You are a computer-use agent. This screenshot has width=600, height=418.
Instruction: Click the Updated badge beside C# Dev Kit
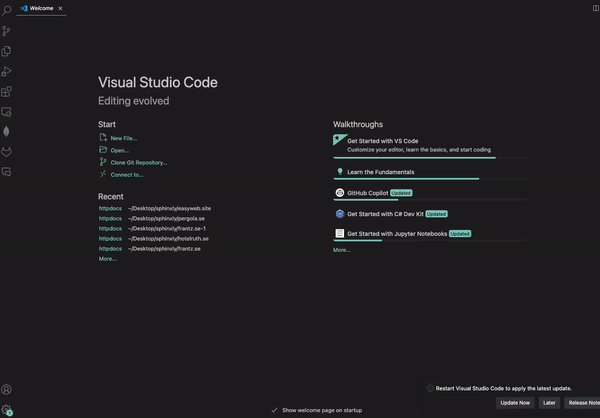[436, 214]
